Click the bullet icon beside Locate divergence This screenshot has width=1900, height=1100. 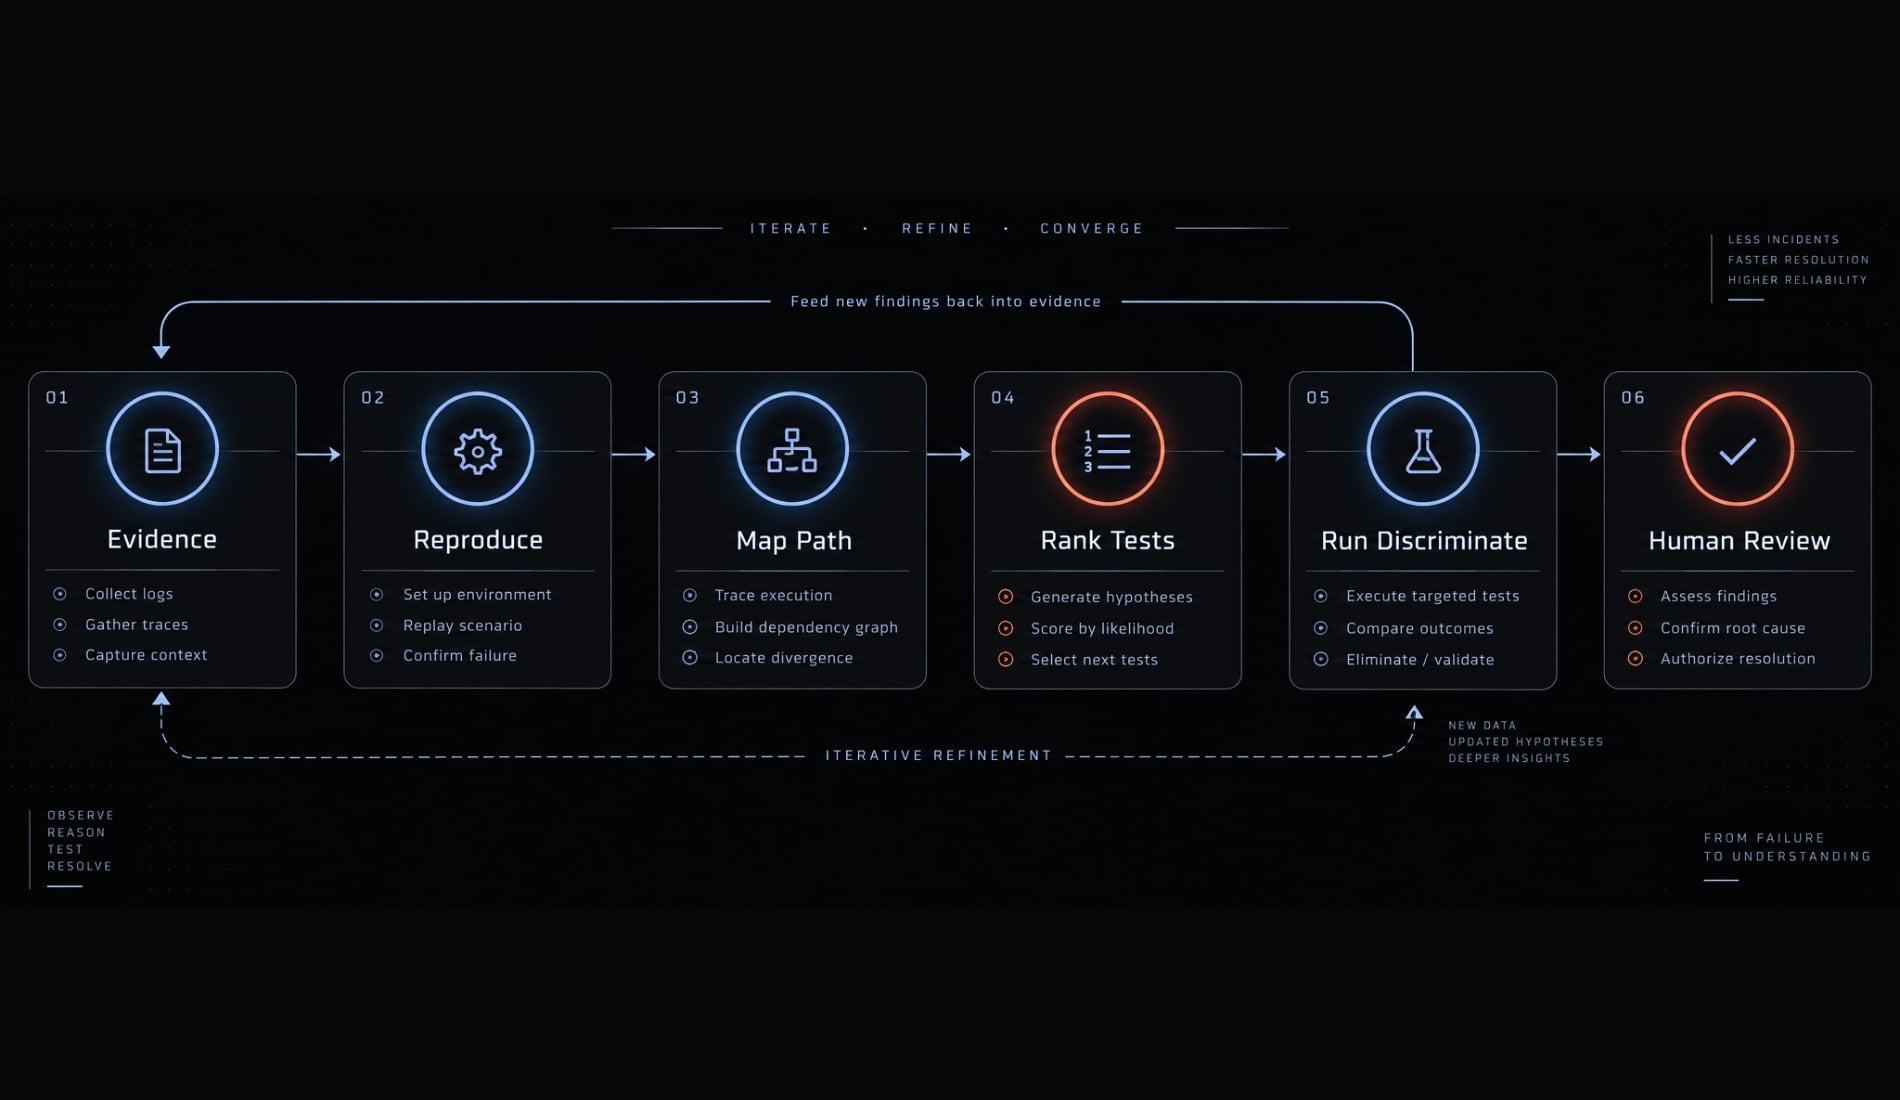tap(690, 657)
